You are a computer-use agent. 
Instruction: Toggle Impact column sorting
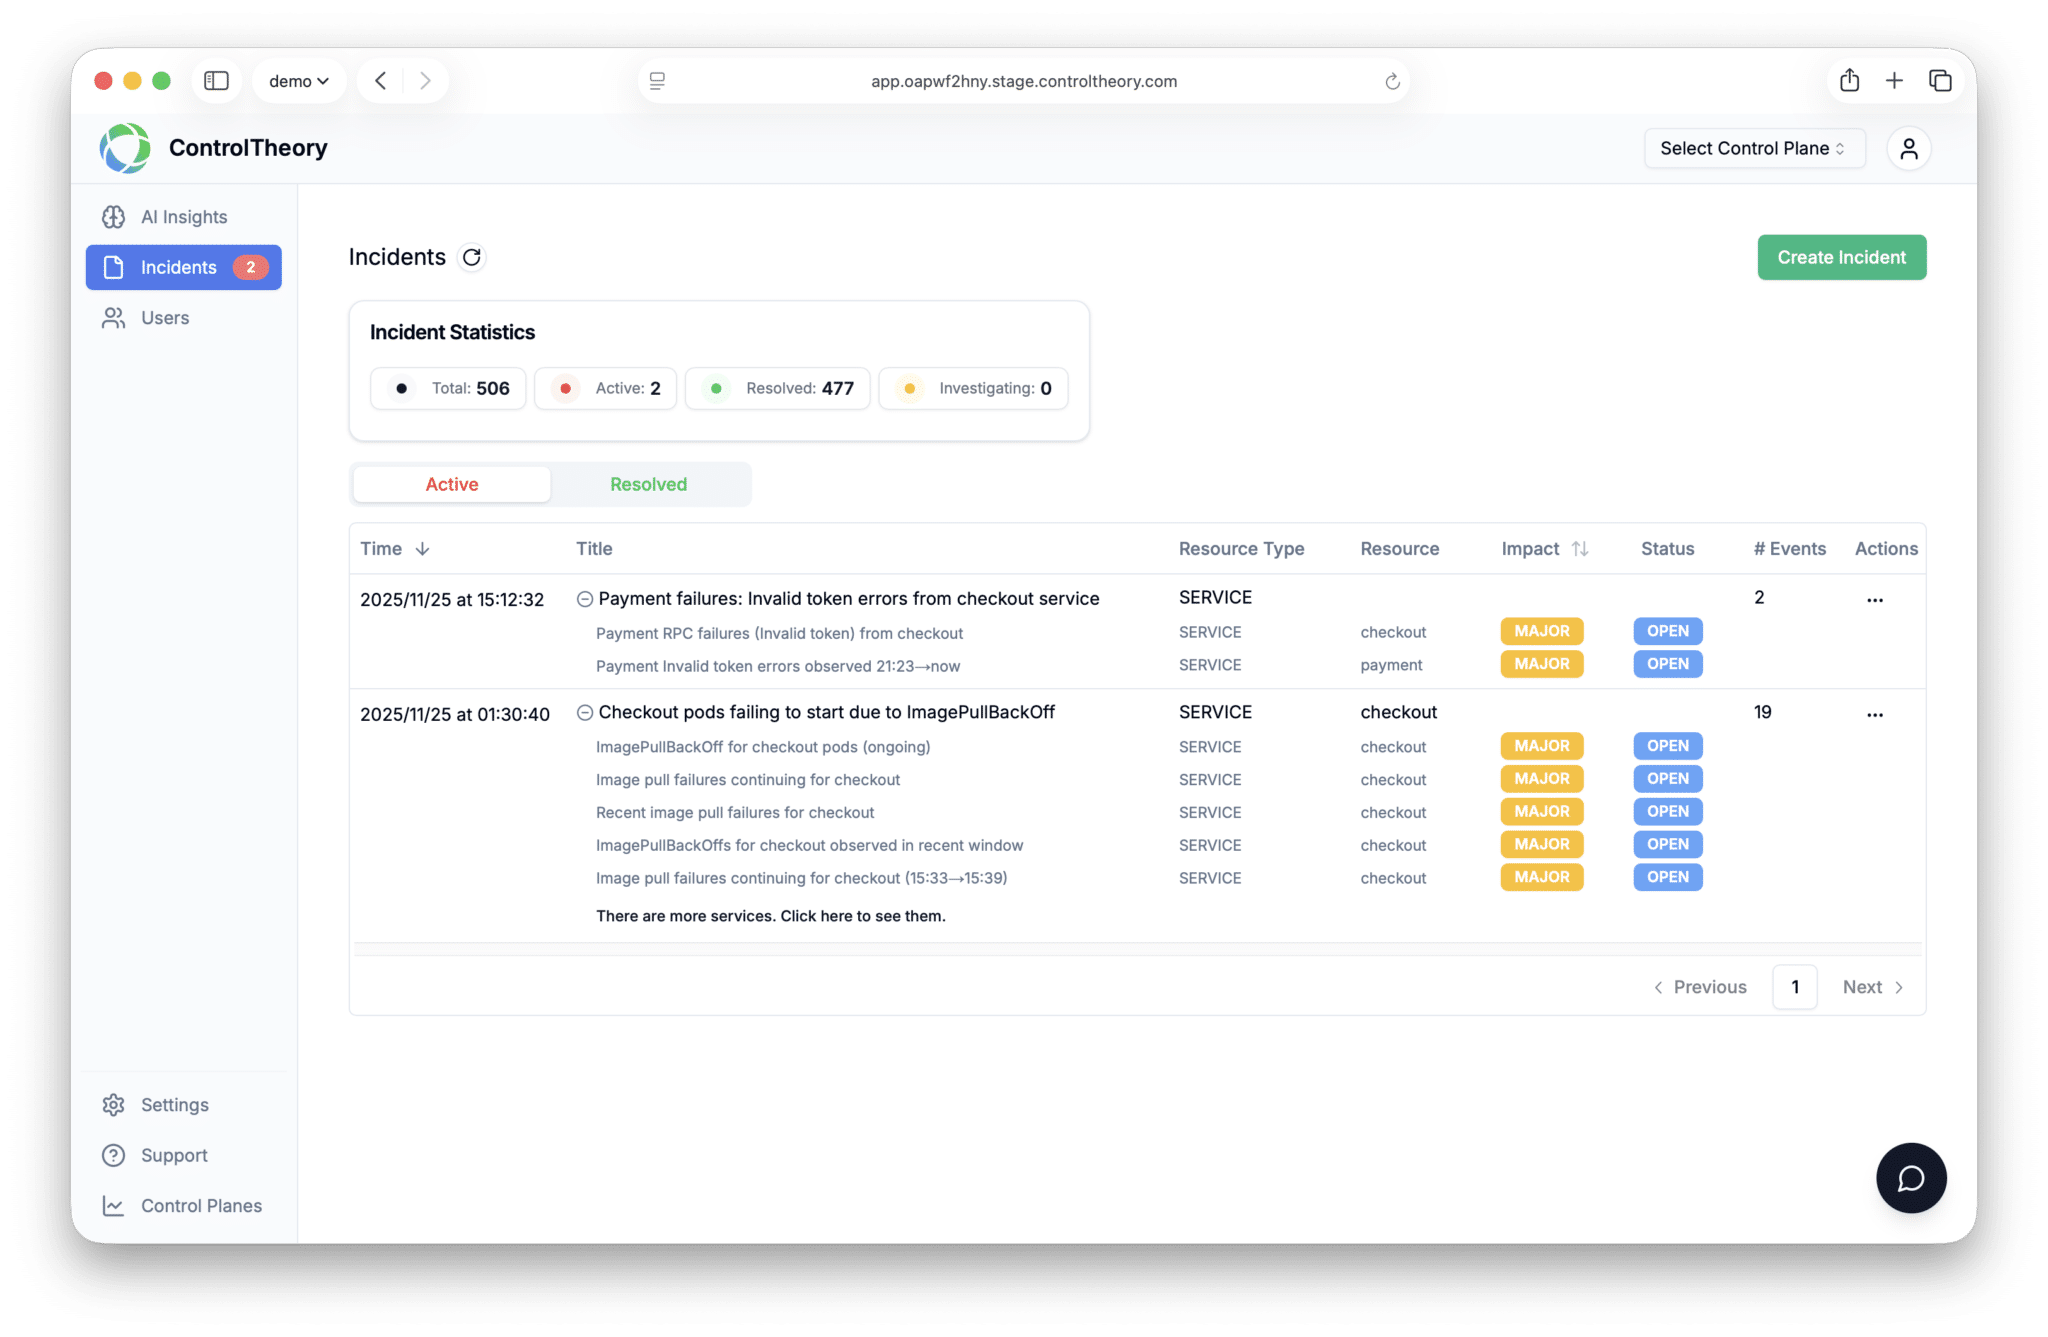coord(1579,549)
